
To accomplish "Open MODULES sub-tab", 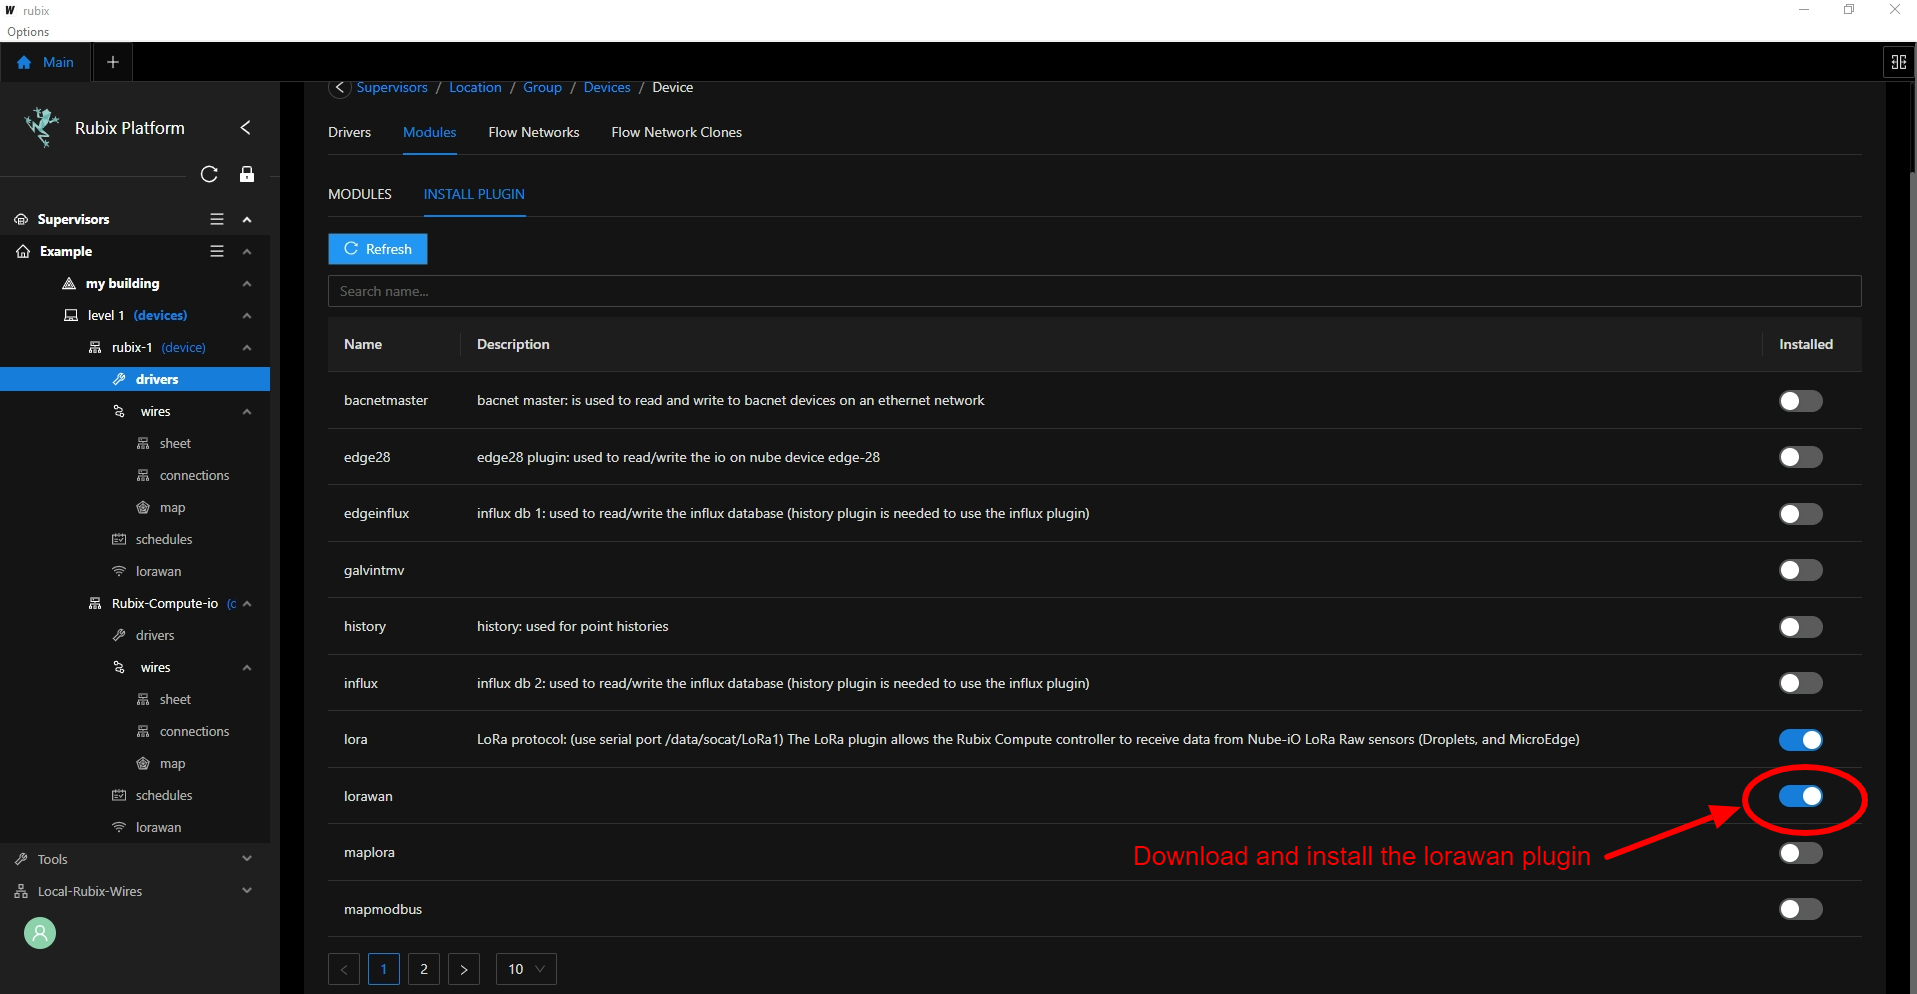I will click(360, 194).
